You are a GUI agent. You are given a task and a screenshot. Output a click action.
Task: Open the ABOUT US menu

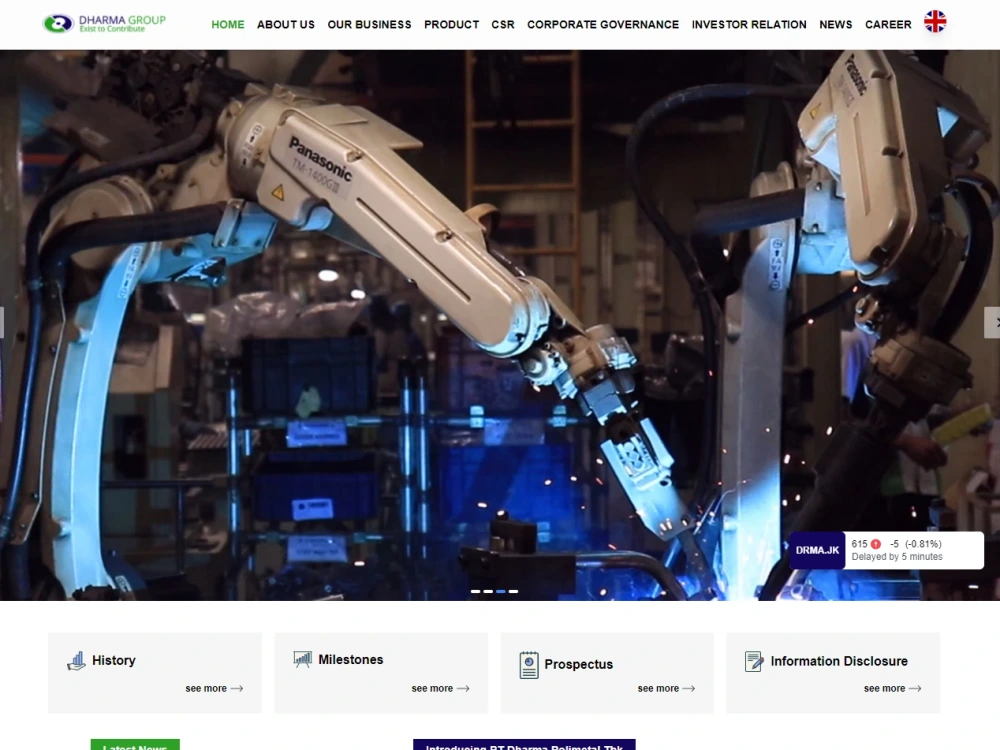286,24
